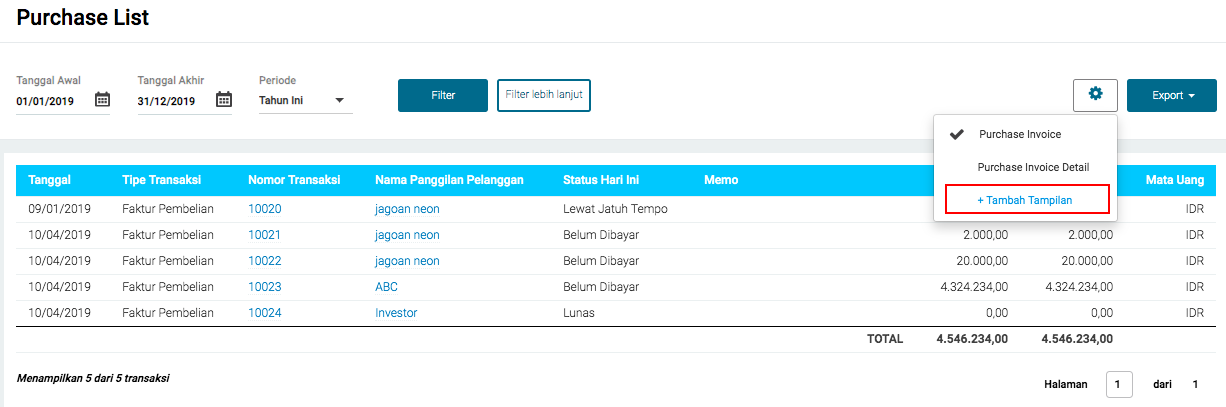Open Filter lebih lanjut
The width and height of the screenshot is (1226, 407).
(x=544, y=95)
